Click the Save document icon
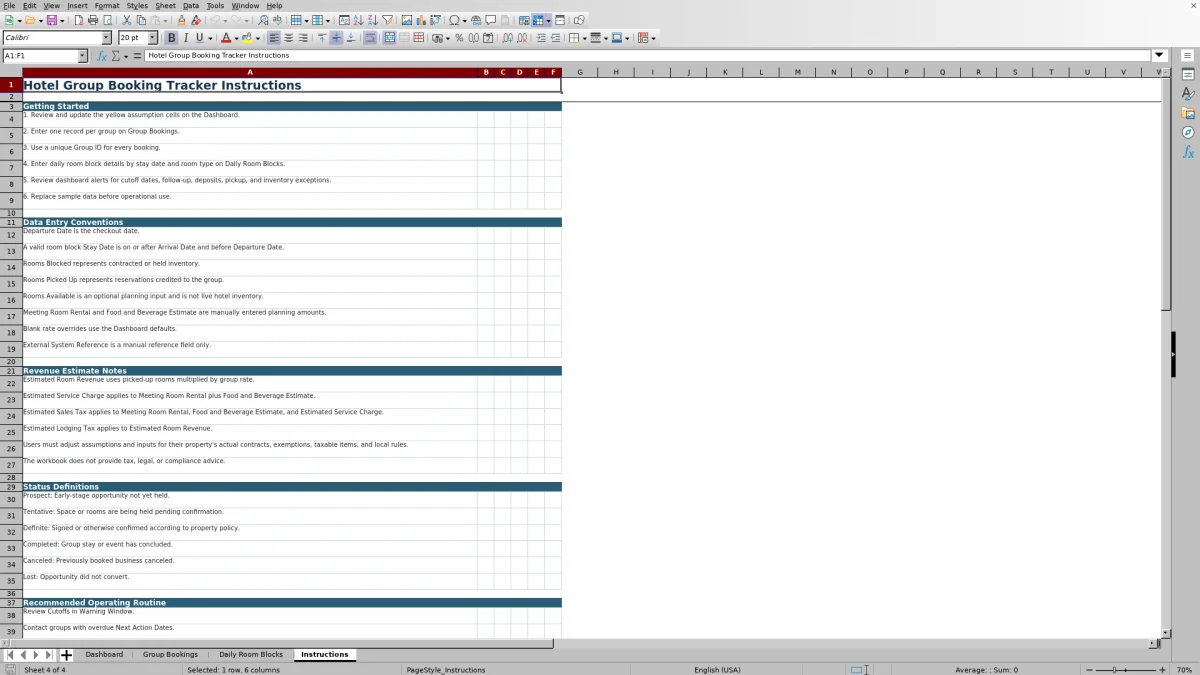This screenshot has width=1200, height=675. point(50,20)
